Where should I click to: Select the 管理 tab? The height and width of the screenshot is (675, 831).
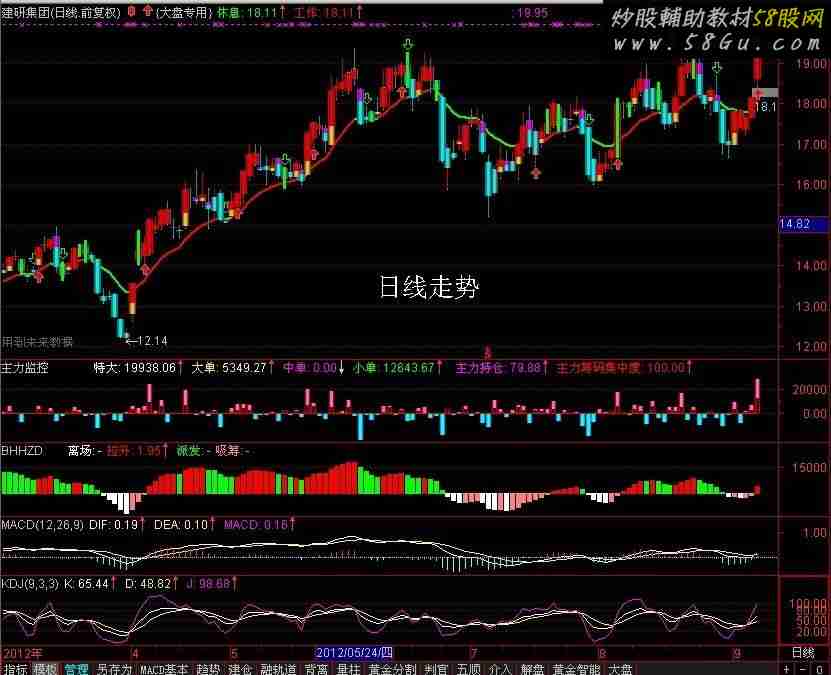tap(76, 669)
